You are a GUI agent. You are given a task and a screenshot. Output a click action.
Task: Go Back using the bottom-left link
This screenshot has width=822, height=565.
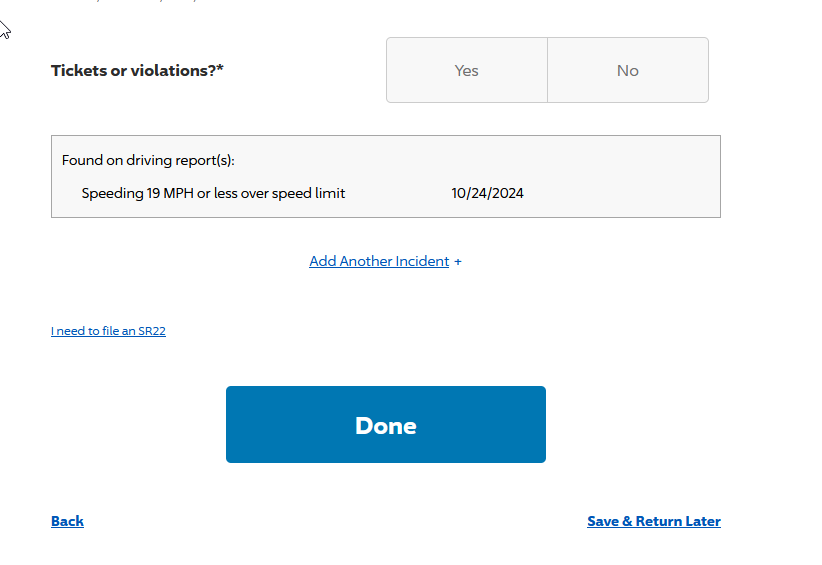pos(67,521)
